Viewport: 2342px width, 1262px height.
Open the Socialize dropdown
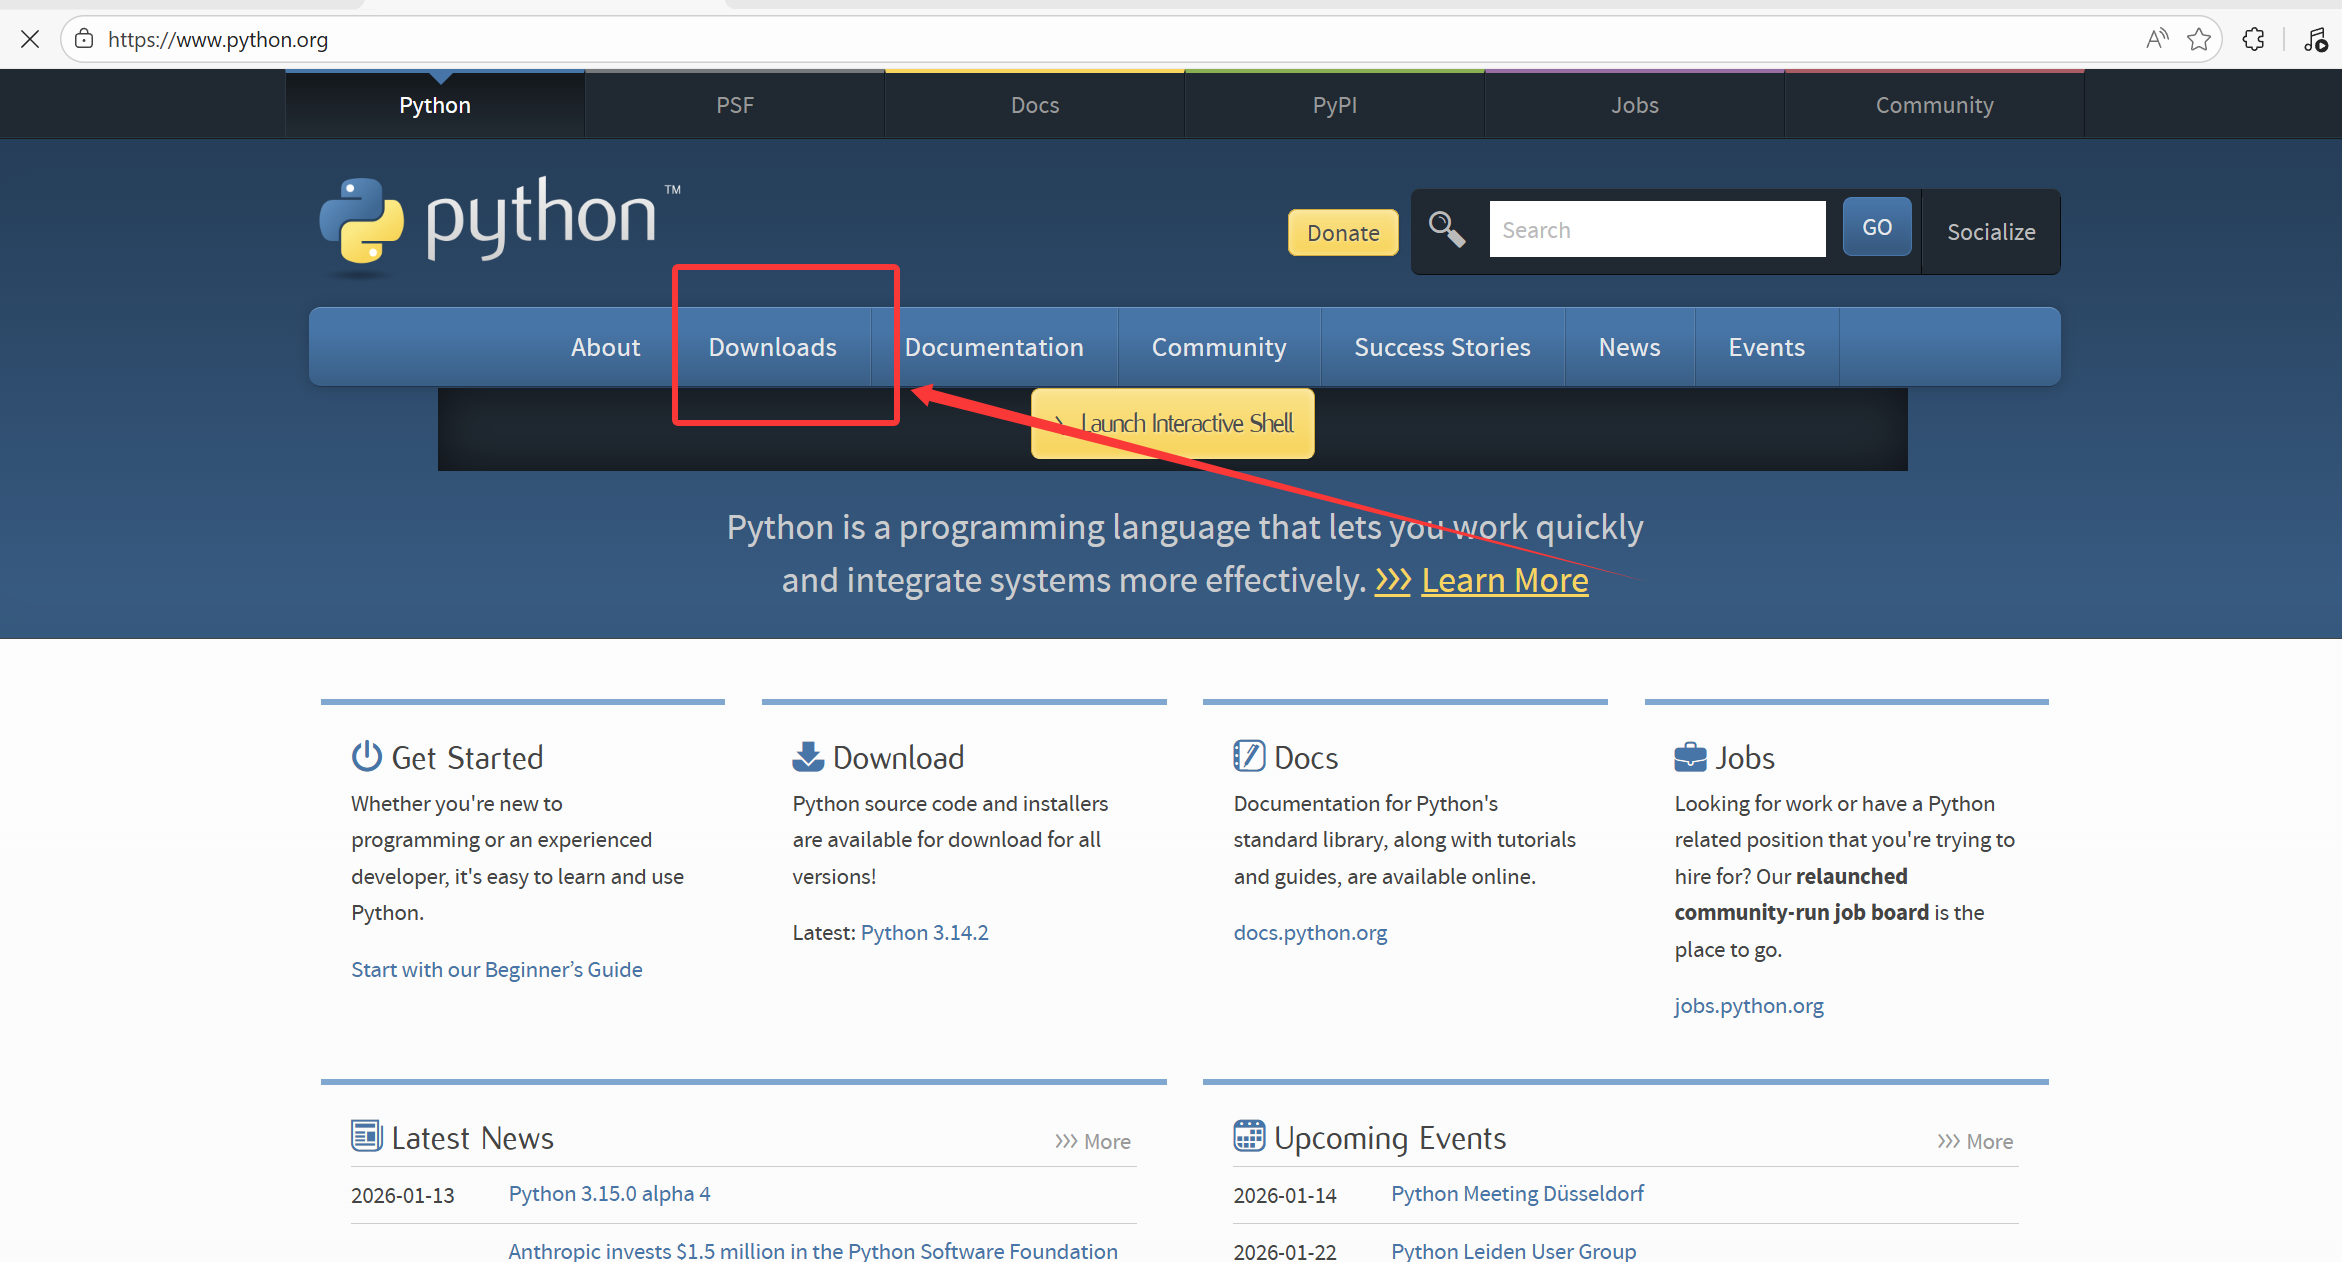point(1990,232)
